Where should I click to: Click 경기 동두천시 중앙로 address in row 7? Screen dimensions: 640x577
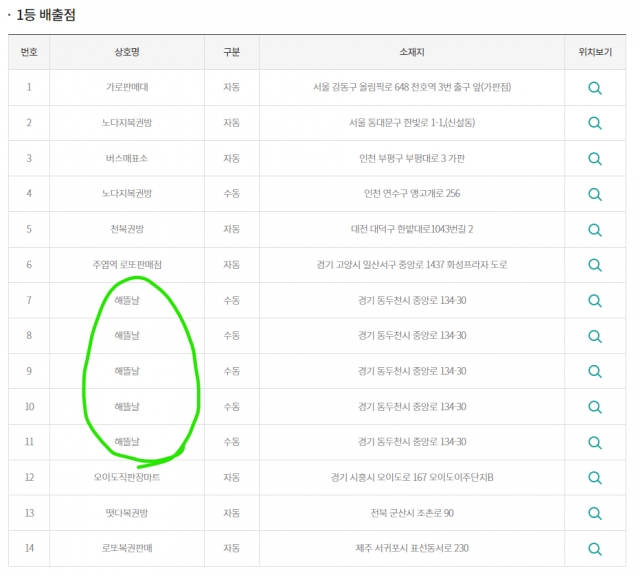tap(412, 300)
